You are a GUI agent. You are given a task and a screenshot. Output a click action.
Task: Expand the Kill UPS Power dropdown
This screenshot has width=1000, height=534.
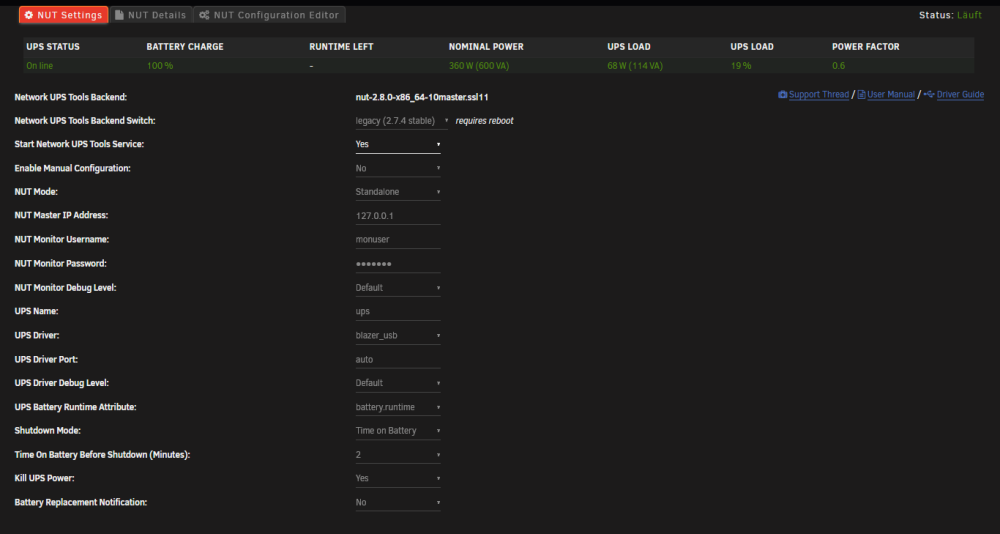coord(398,478)
